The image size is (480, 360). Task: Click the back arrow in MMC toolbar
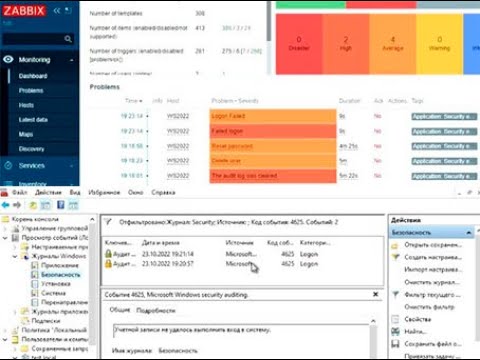5,205
